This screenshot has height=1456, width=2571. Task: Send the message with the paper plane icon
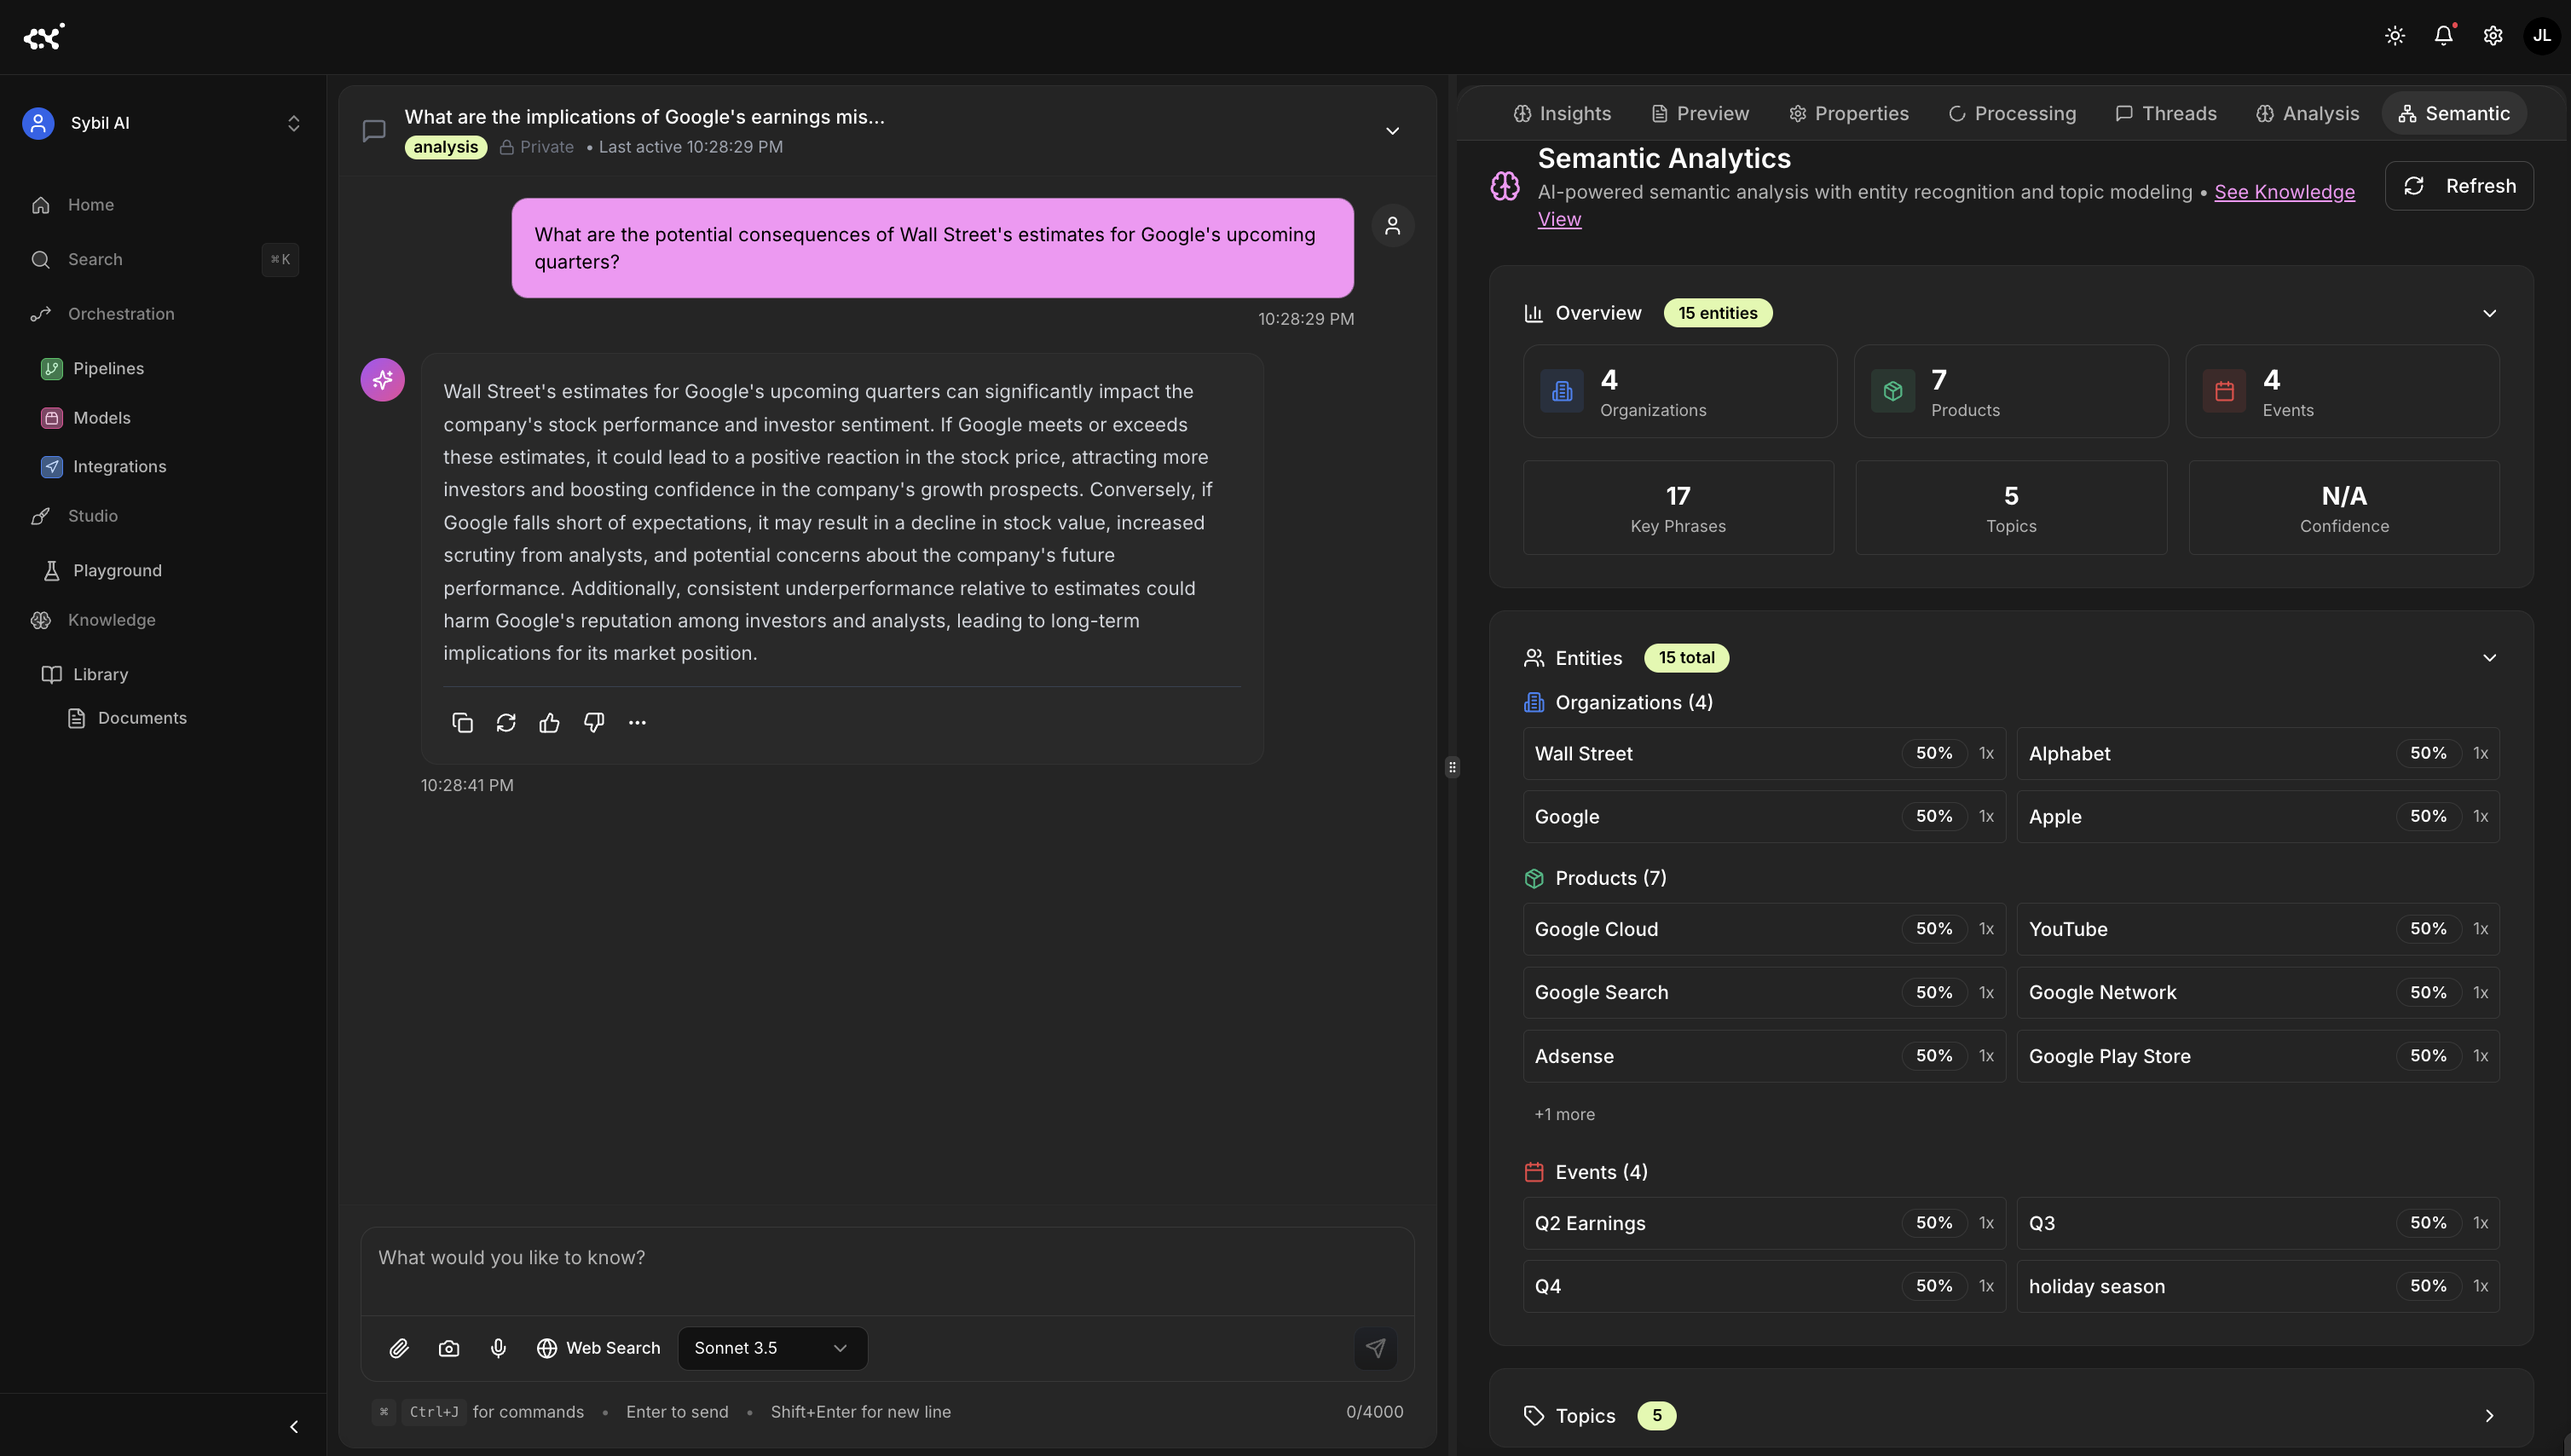click(1376, 1348)
